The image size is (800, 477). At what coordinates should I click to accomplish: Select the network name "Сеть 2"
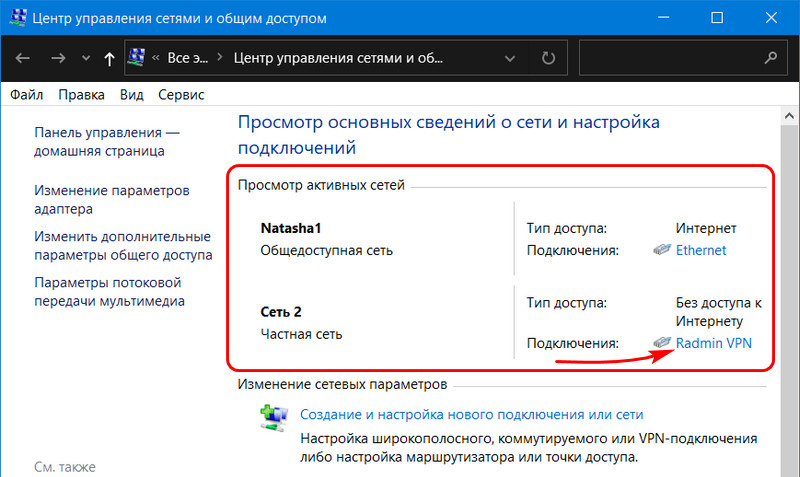(281, 312)
